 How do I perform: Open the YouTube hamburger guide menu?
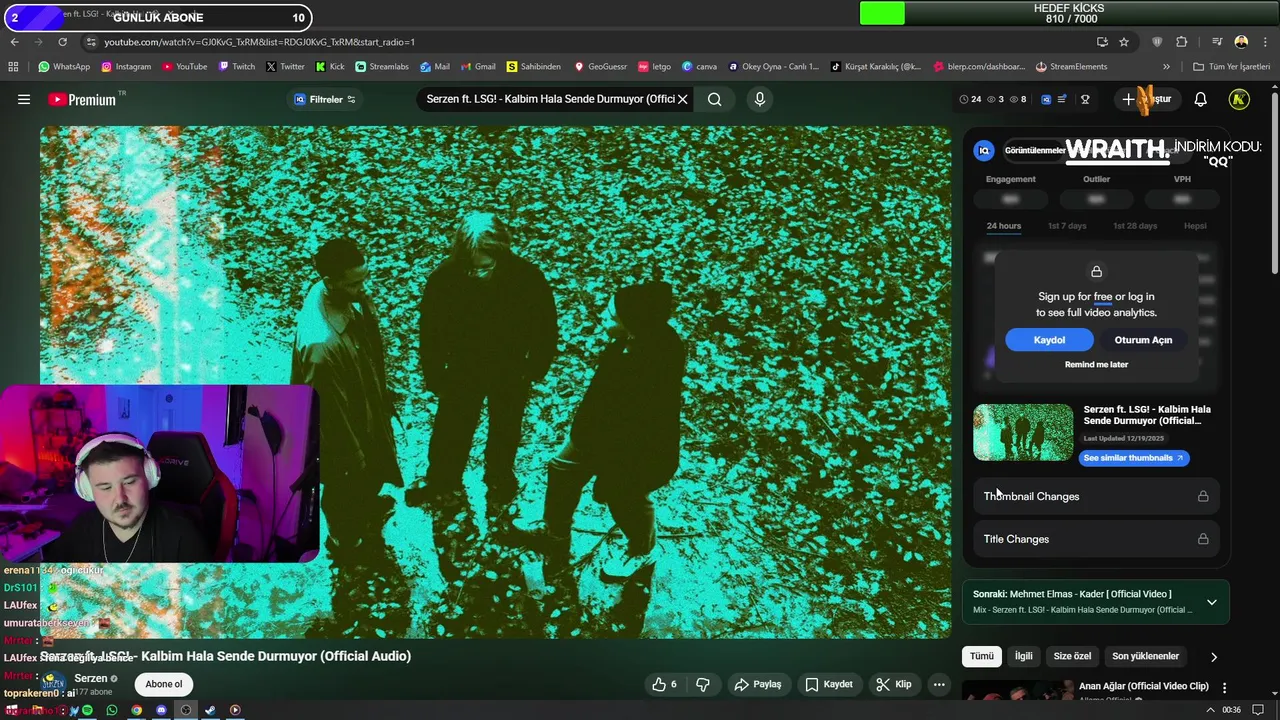click(24, 99)
